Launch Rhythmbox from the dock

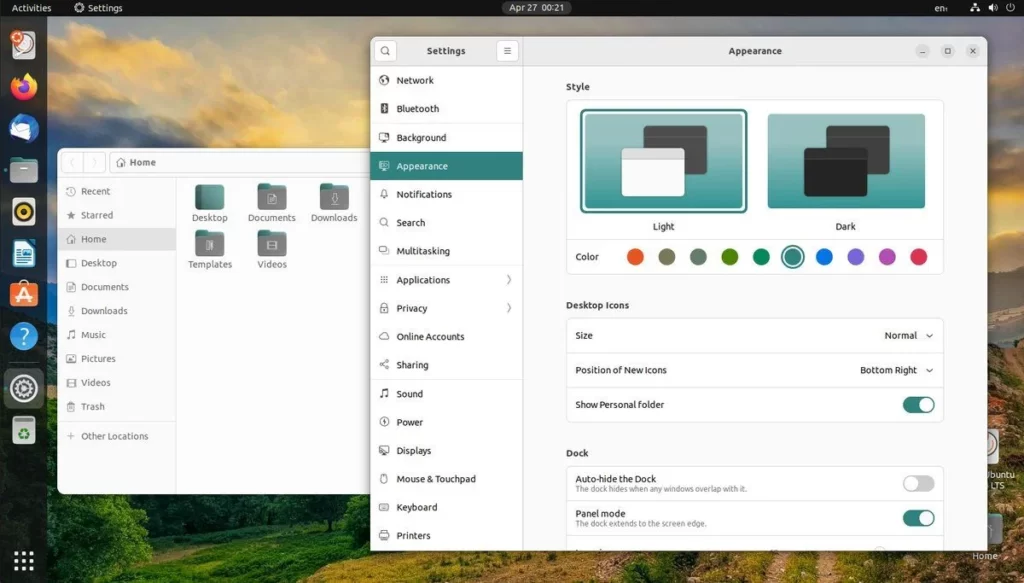(x=24, y=212)
